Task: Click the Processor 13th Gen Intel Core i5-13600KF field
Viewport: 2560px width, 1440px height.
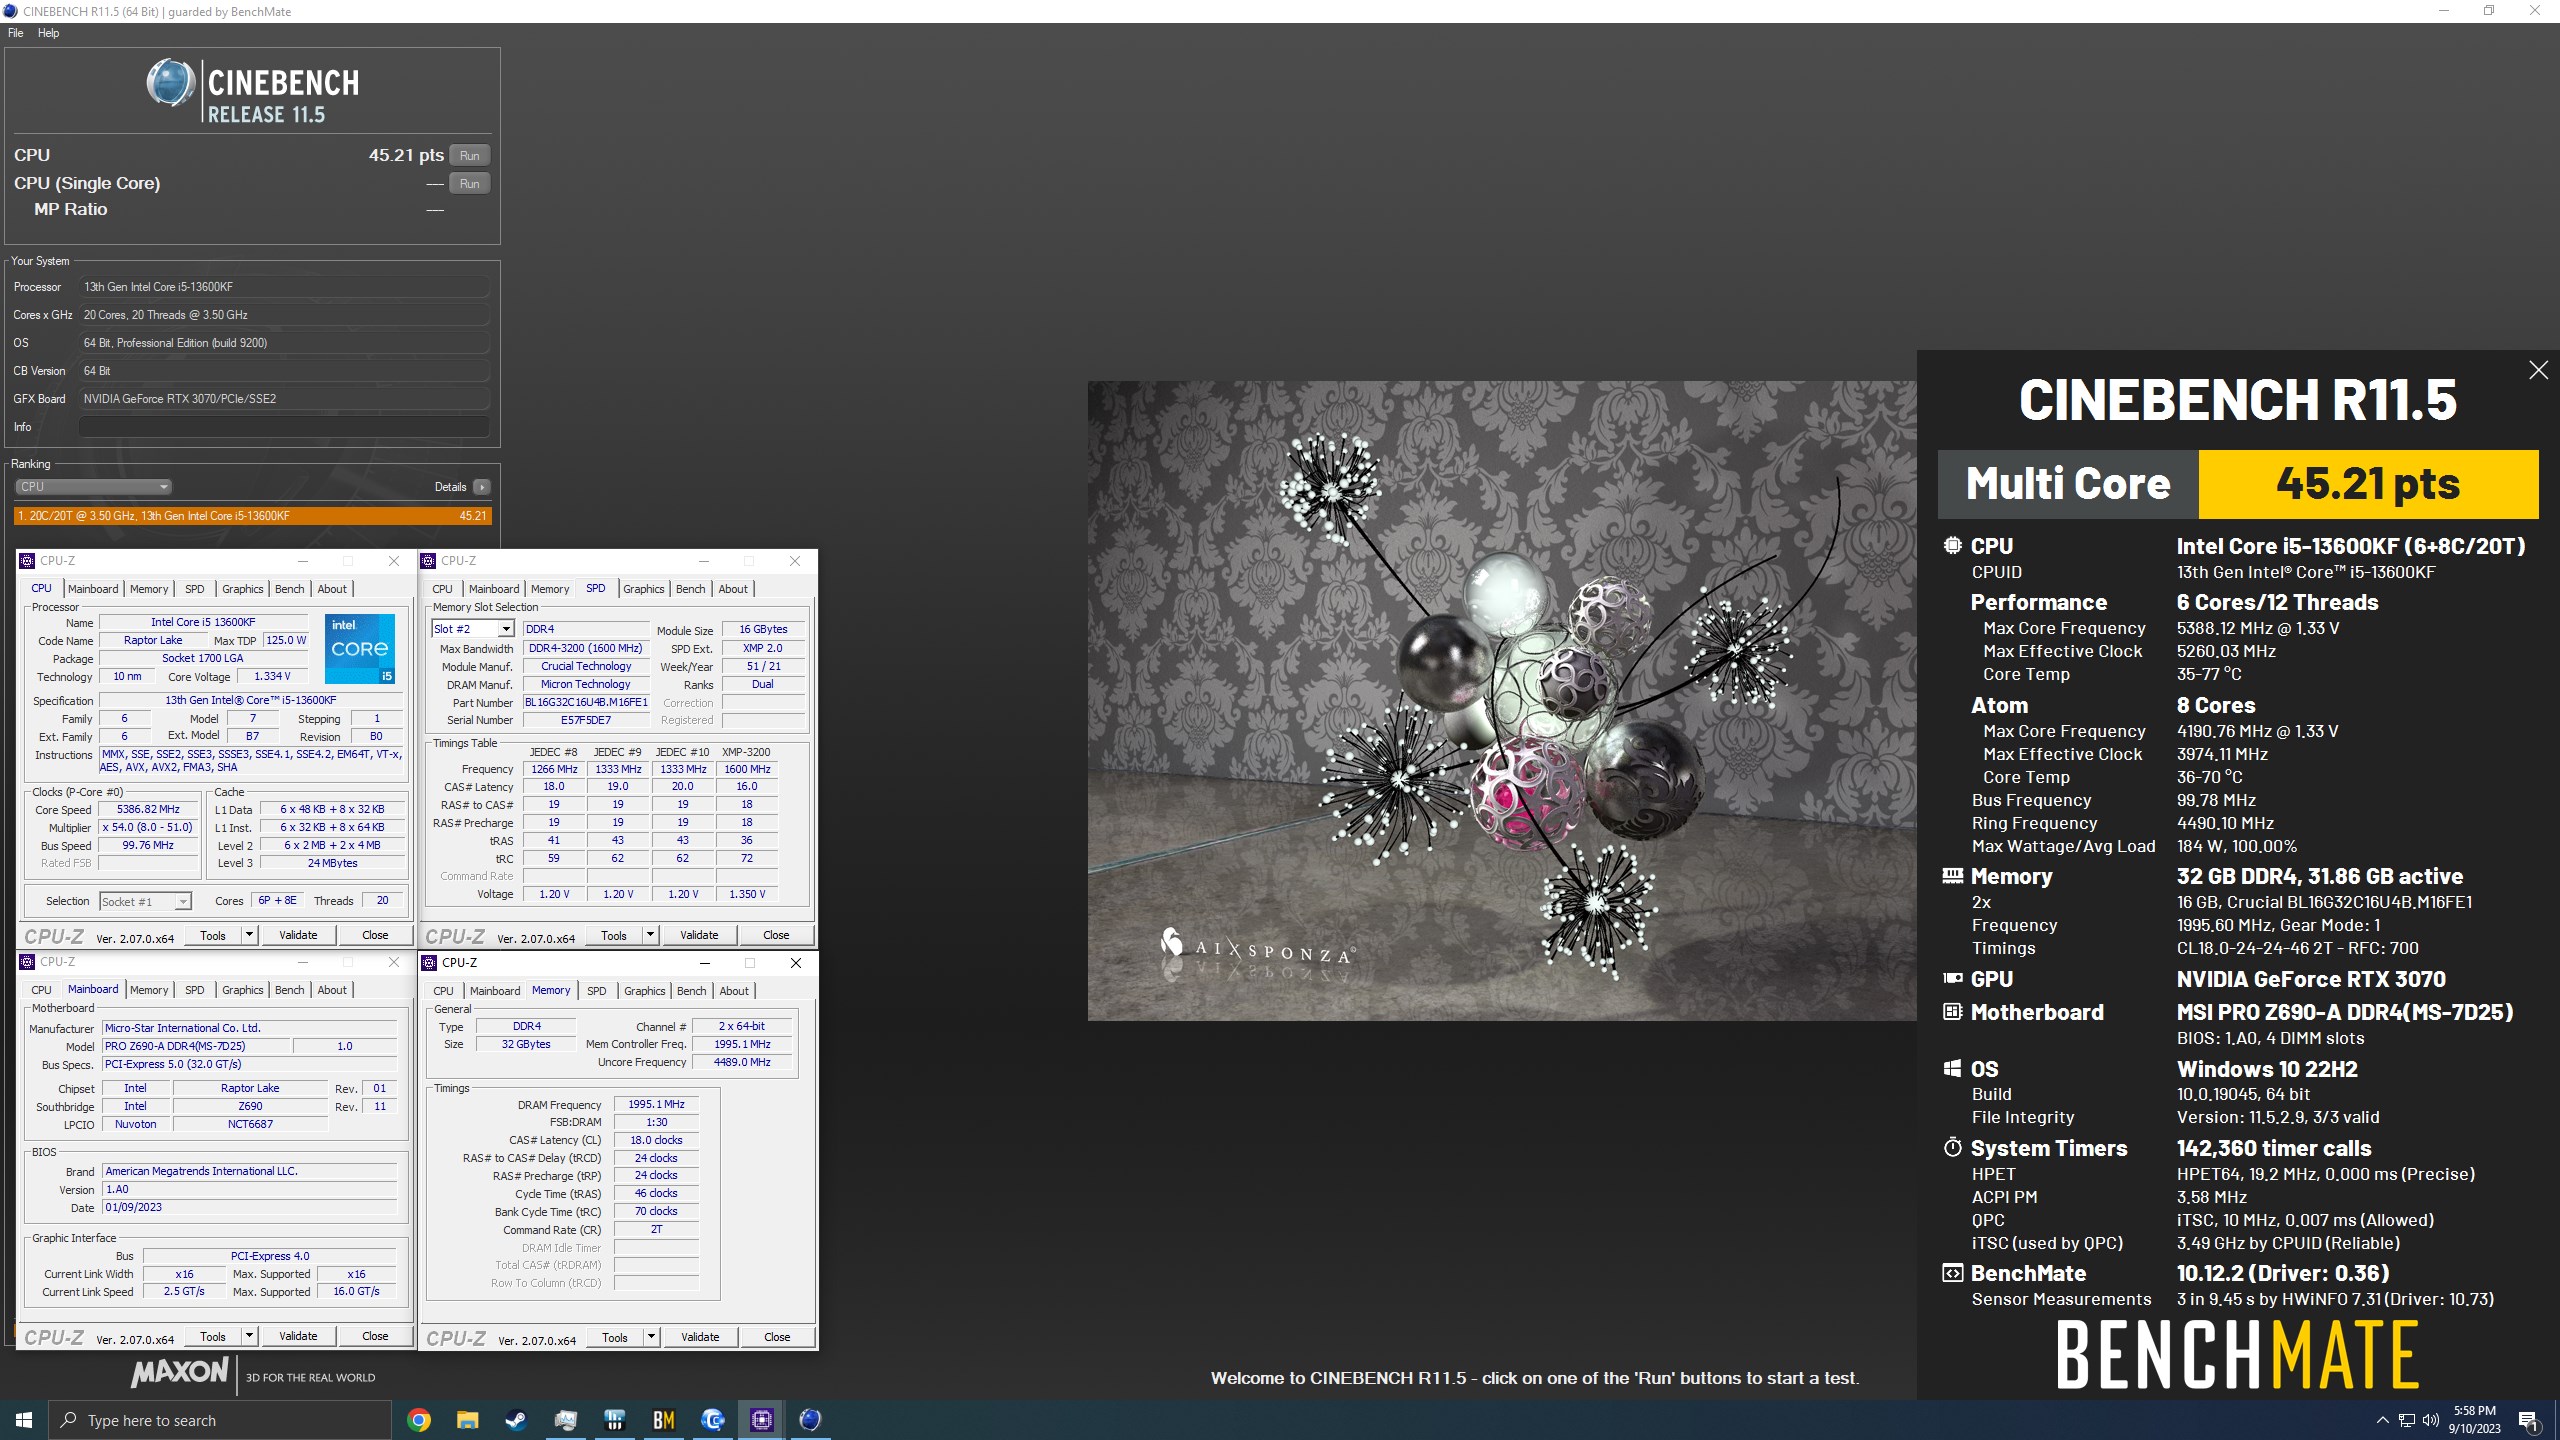Action: (284, 287)
